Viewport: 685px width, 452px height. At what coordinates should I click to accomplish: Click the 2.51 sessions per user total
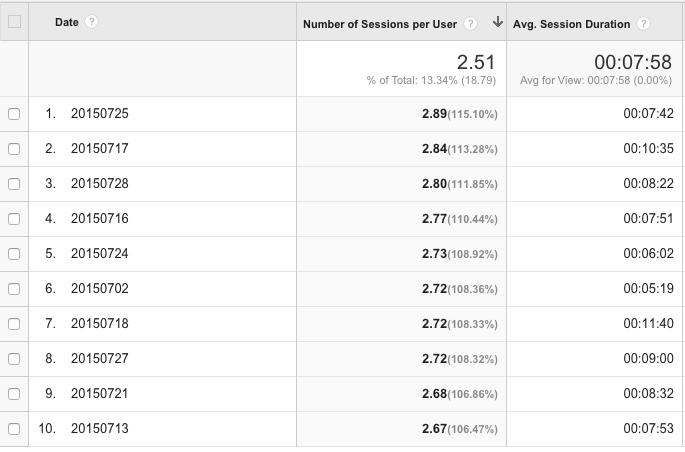tap(476, 62)
